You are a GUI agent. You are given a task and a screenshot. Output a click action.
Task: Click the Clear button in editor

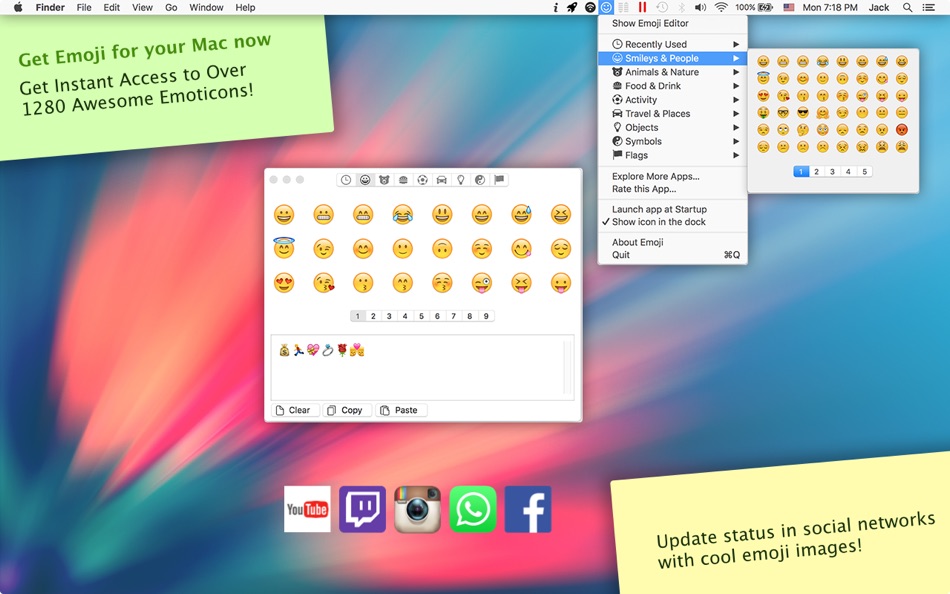tap(295, 410)
